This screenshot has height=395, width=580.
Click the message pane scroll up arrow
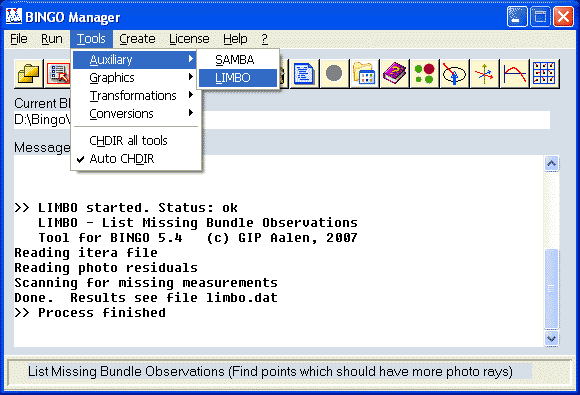[x=552, y=163]
